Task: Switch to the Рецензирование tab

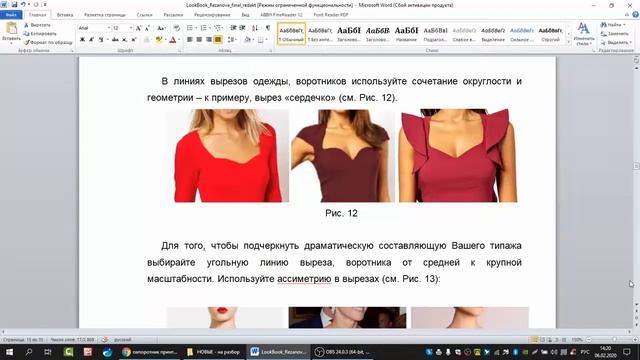Action: coord(212,15)
